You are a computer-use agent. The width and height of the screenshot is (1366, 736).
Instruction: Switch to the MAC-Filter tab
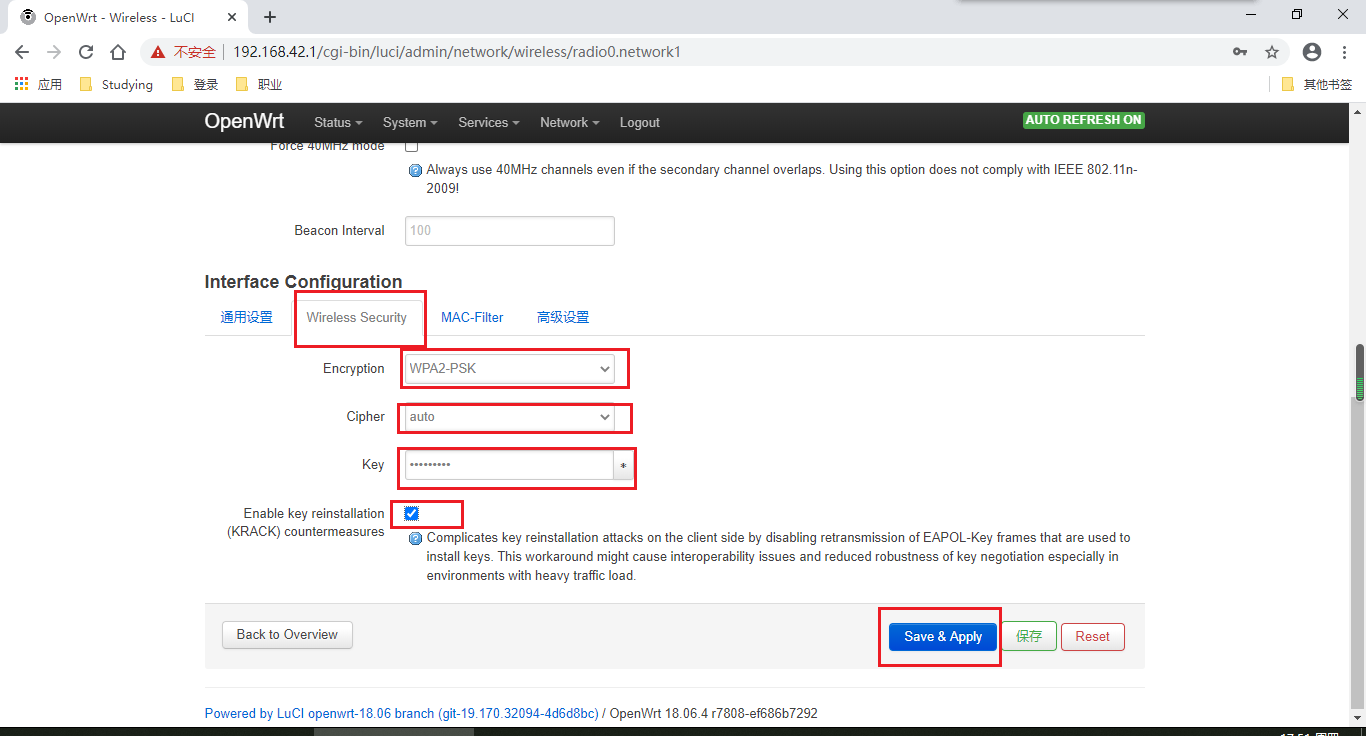tap(472, 317)
